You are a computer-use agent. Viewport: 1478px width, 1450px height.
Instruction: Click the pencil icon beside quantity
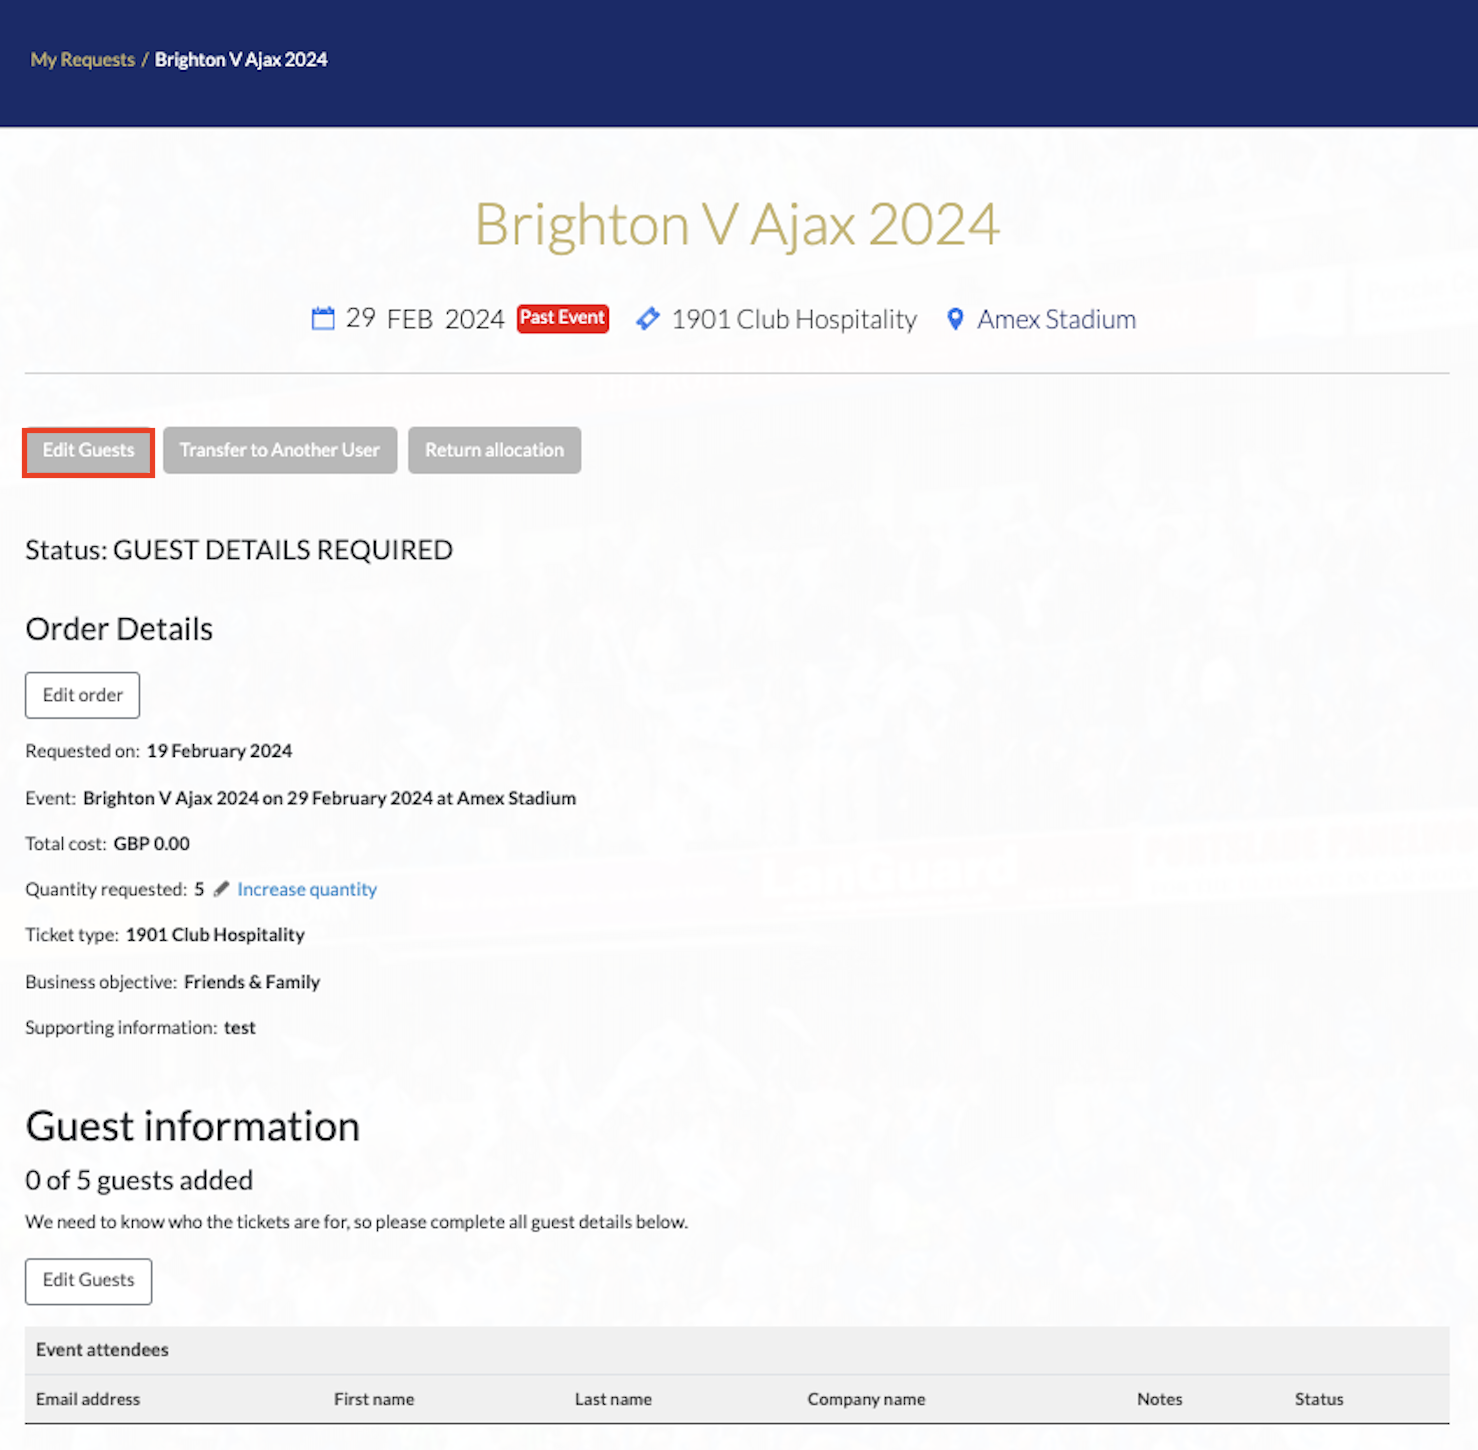221,889
